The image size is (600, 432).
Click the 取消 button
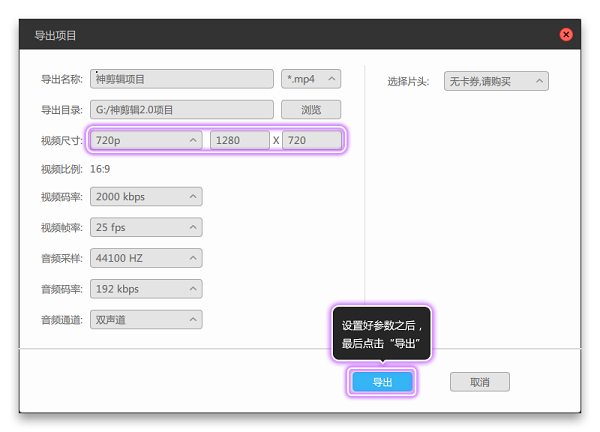479,382
